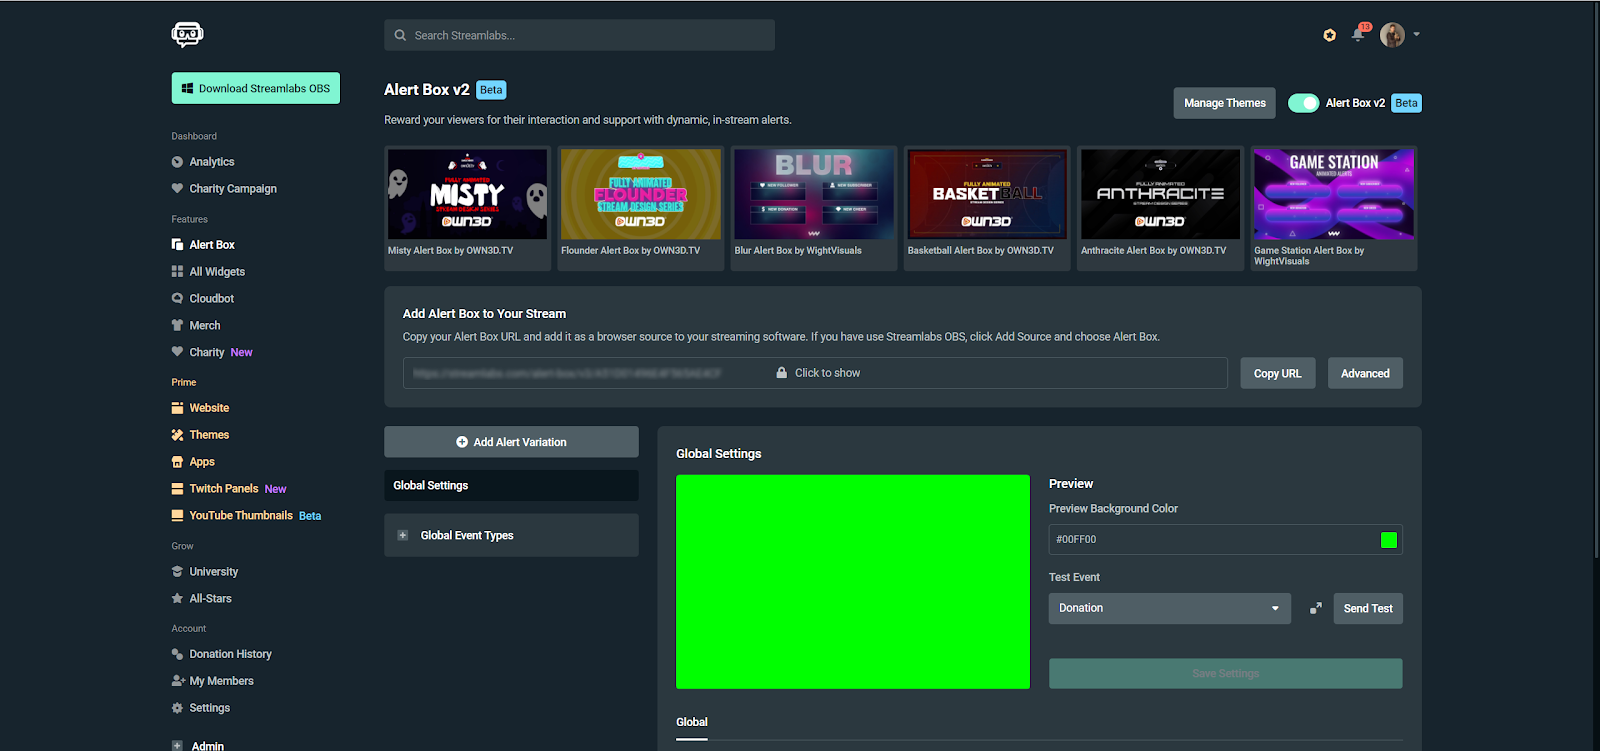The image size is (1600, 751).
Task: Click Add Alert Variation
Action: (x=511, y=442)
